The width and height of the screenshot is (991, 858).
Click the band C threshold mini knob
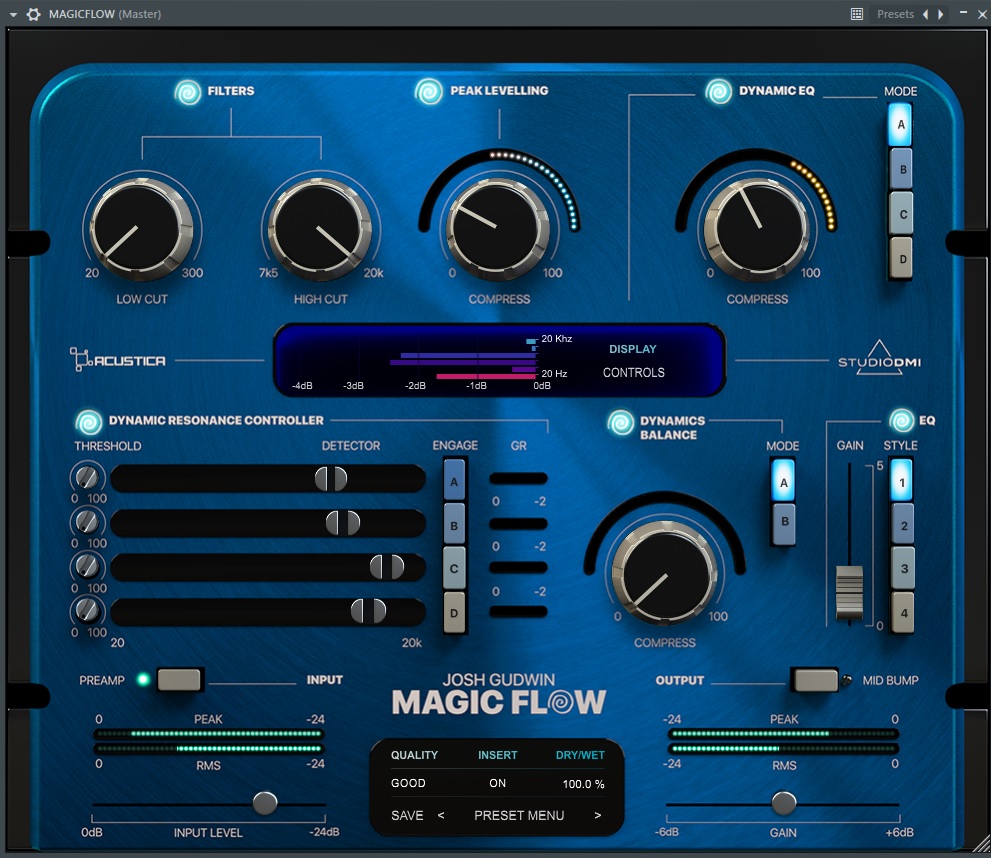point(87,566)
